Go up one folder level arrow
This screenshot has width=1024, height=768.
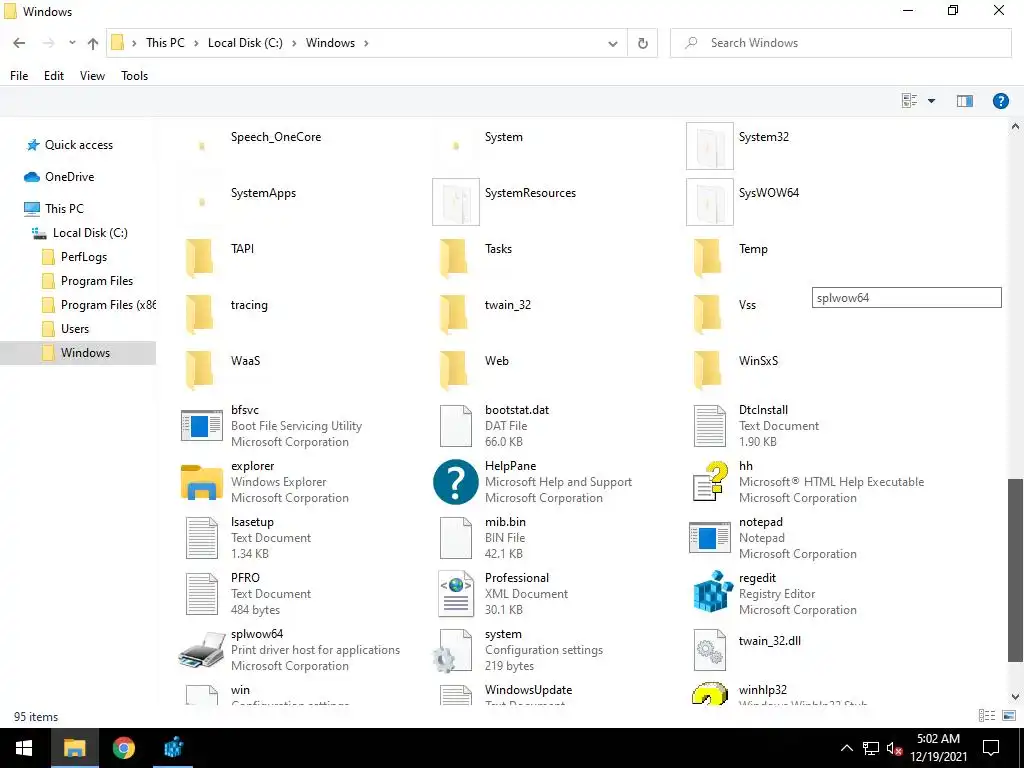tap(93, 43)
